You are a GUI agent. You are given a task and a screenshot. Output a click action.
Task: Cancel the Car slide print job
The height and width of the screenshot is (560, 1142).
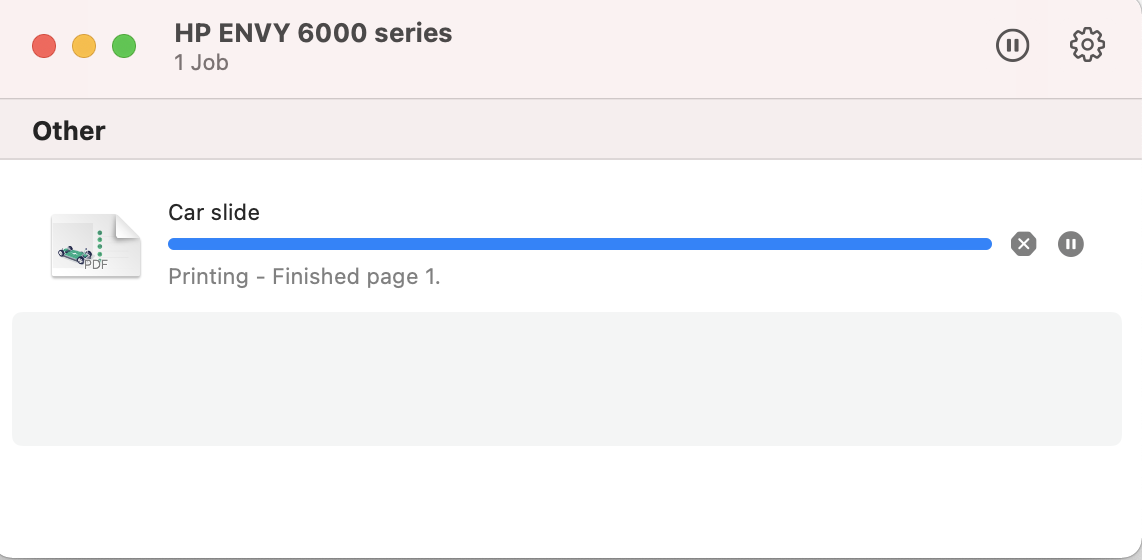(x=1023, y=244)
